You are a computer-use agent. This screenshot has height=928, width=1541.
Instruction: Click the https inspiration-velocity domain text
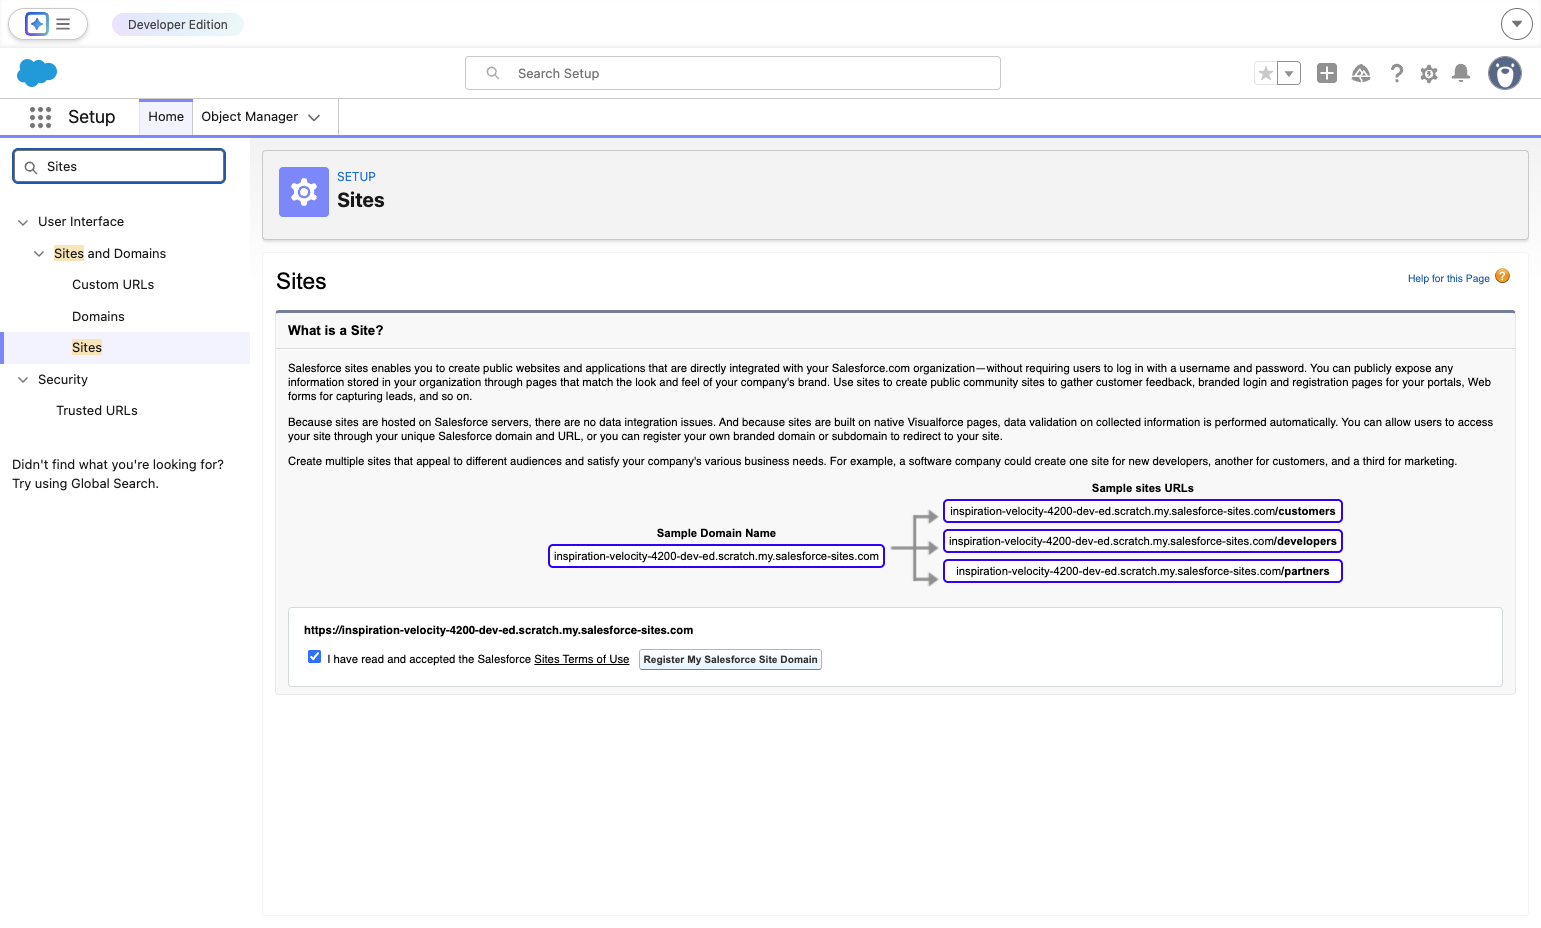pyautogui.click(x=498, y=631)
